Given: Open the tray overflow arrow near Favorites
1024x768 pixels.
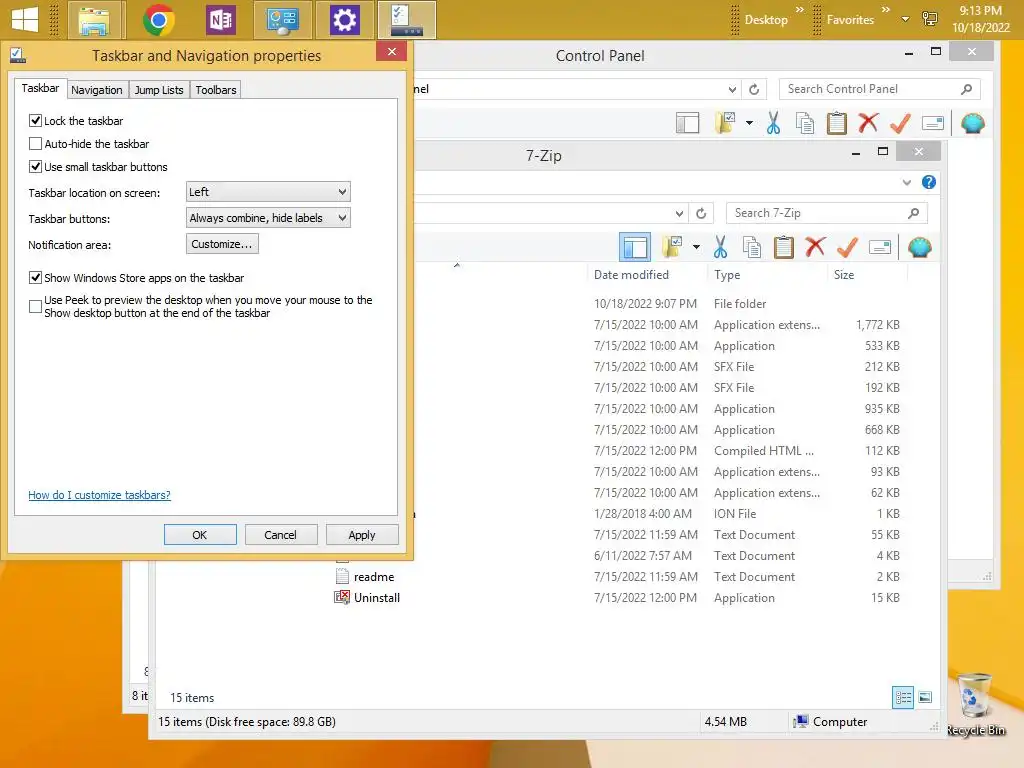Looking at the screenshot, I should pyautogui.click(x=905, y=19).
